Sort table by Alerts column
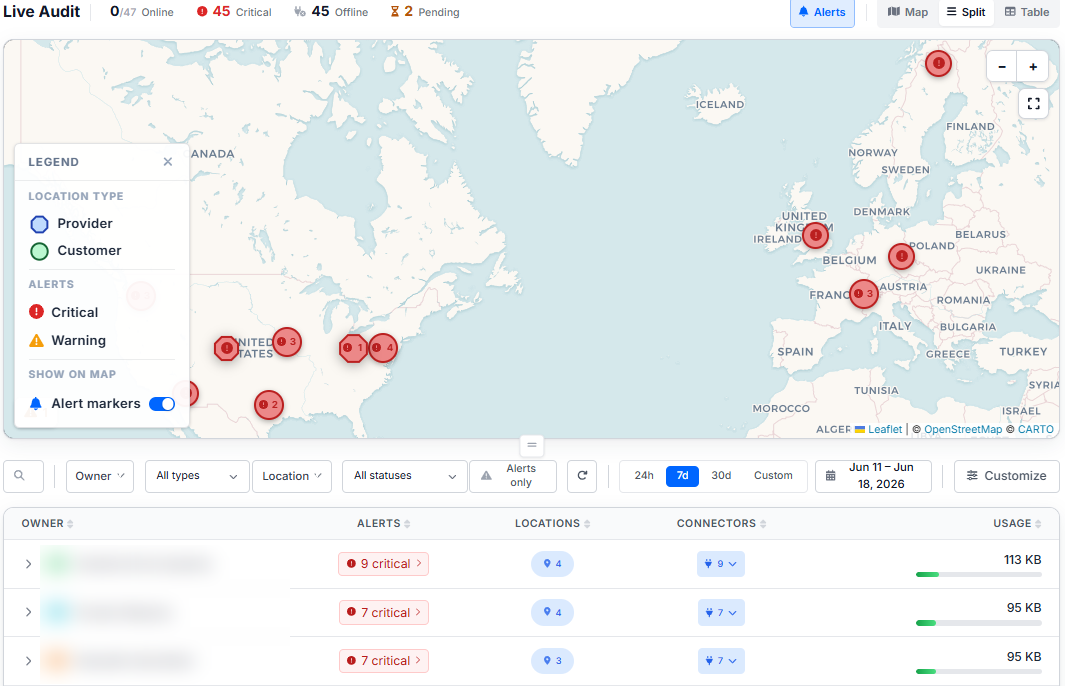 384,524
